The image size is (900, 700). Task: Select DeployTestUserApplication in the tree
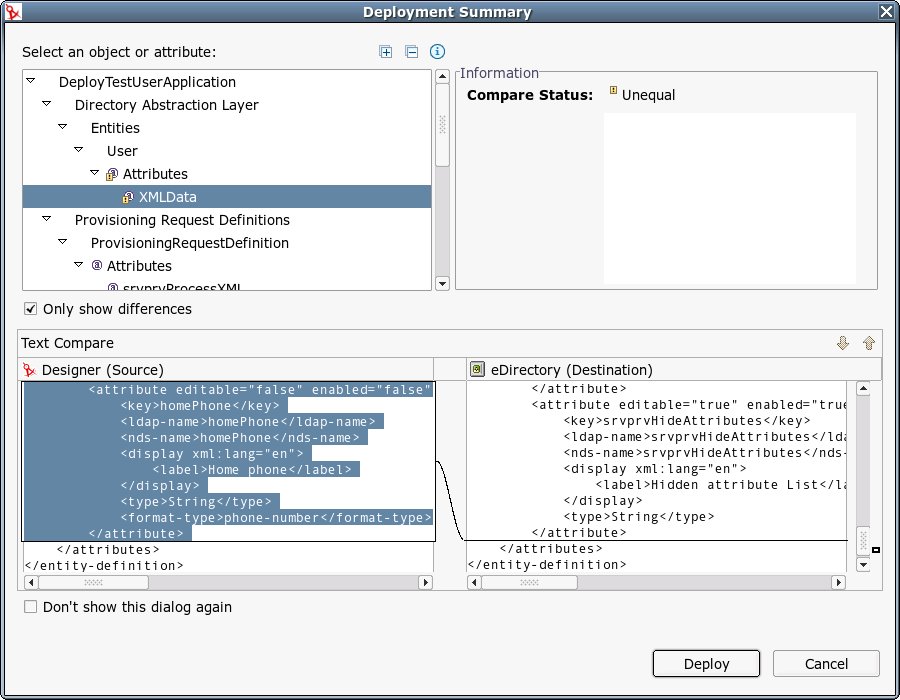pyautogui.click(x=147, y=82)
